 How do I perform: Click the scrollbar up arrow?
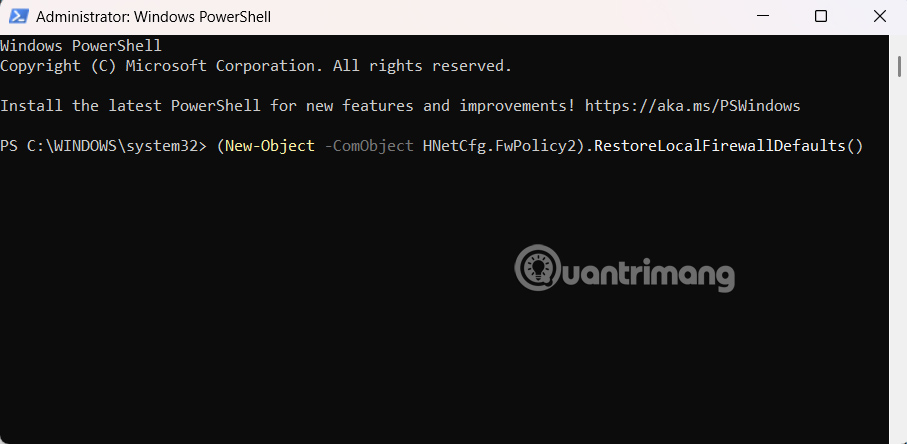click(898, 45)
